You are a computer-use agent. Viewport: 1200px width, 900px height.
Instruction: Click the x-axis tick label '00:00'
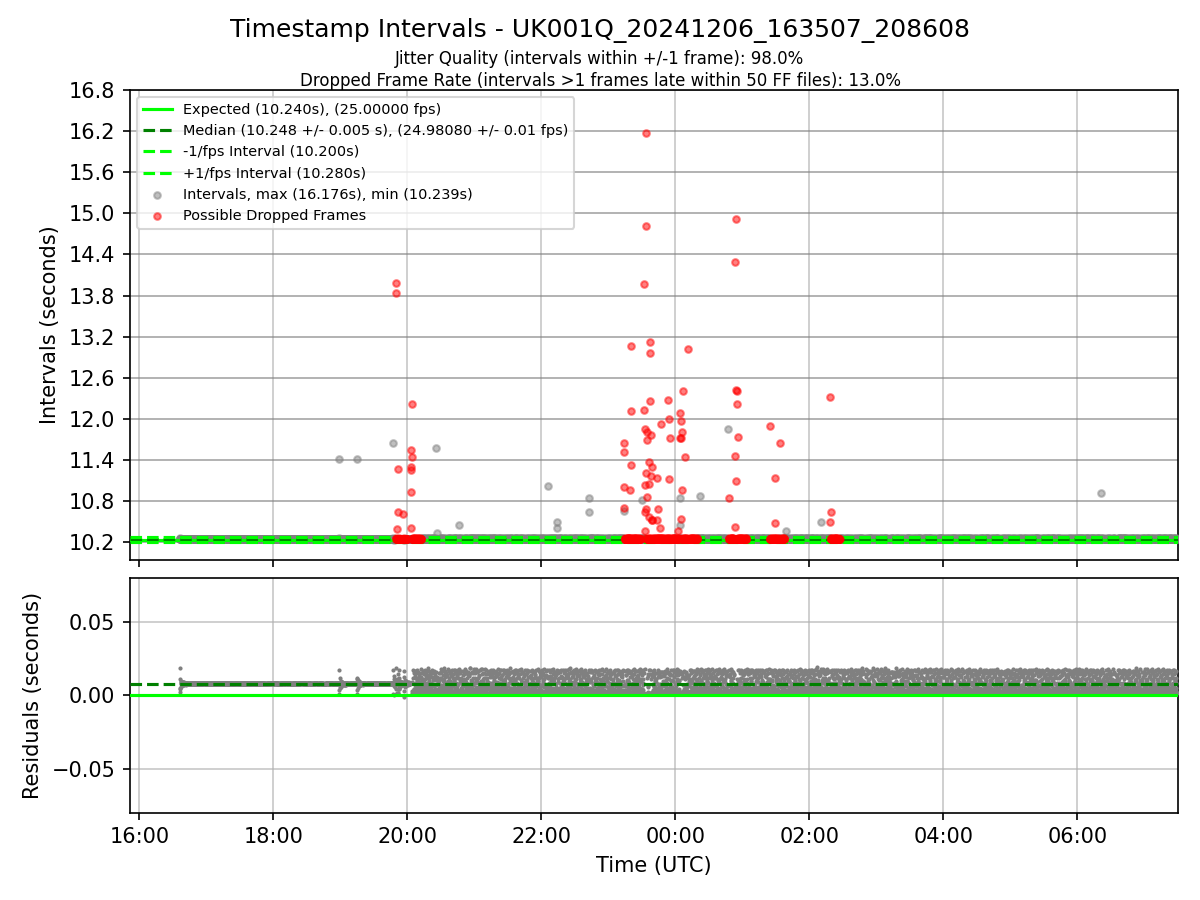tap(675, 835)
